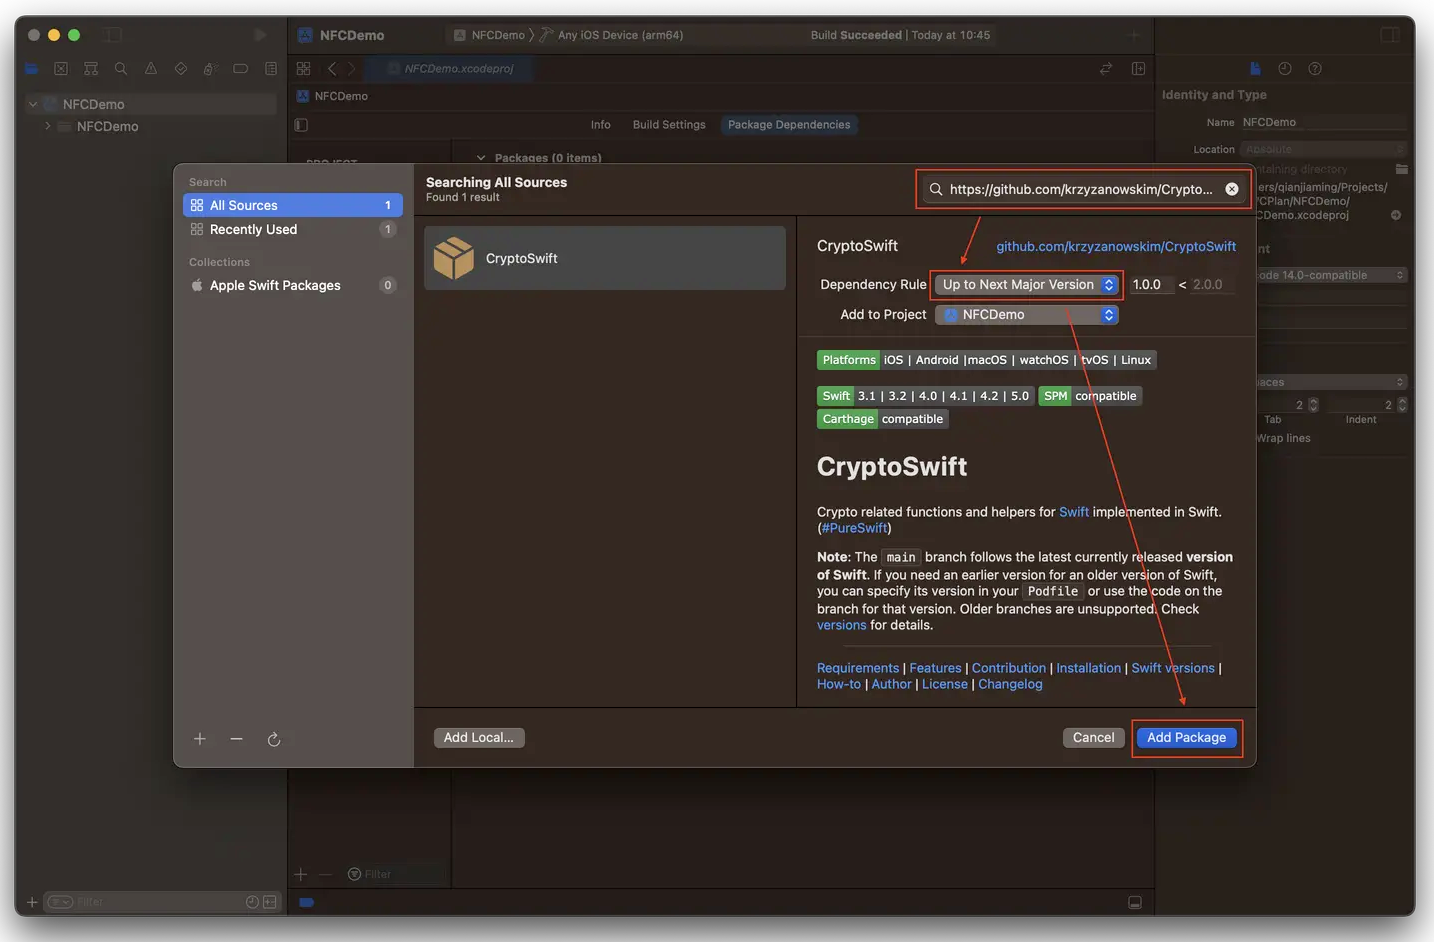1434x942 pixels.
Task: Open the Find navigator magnifier icon
Action: tap(121, 69)
